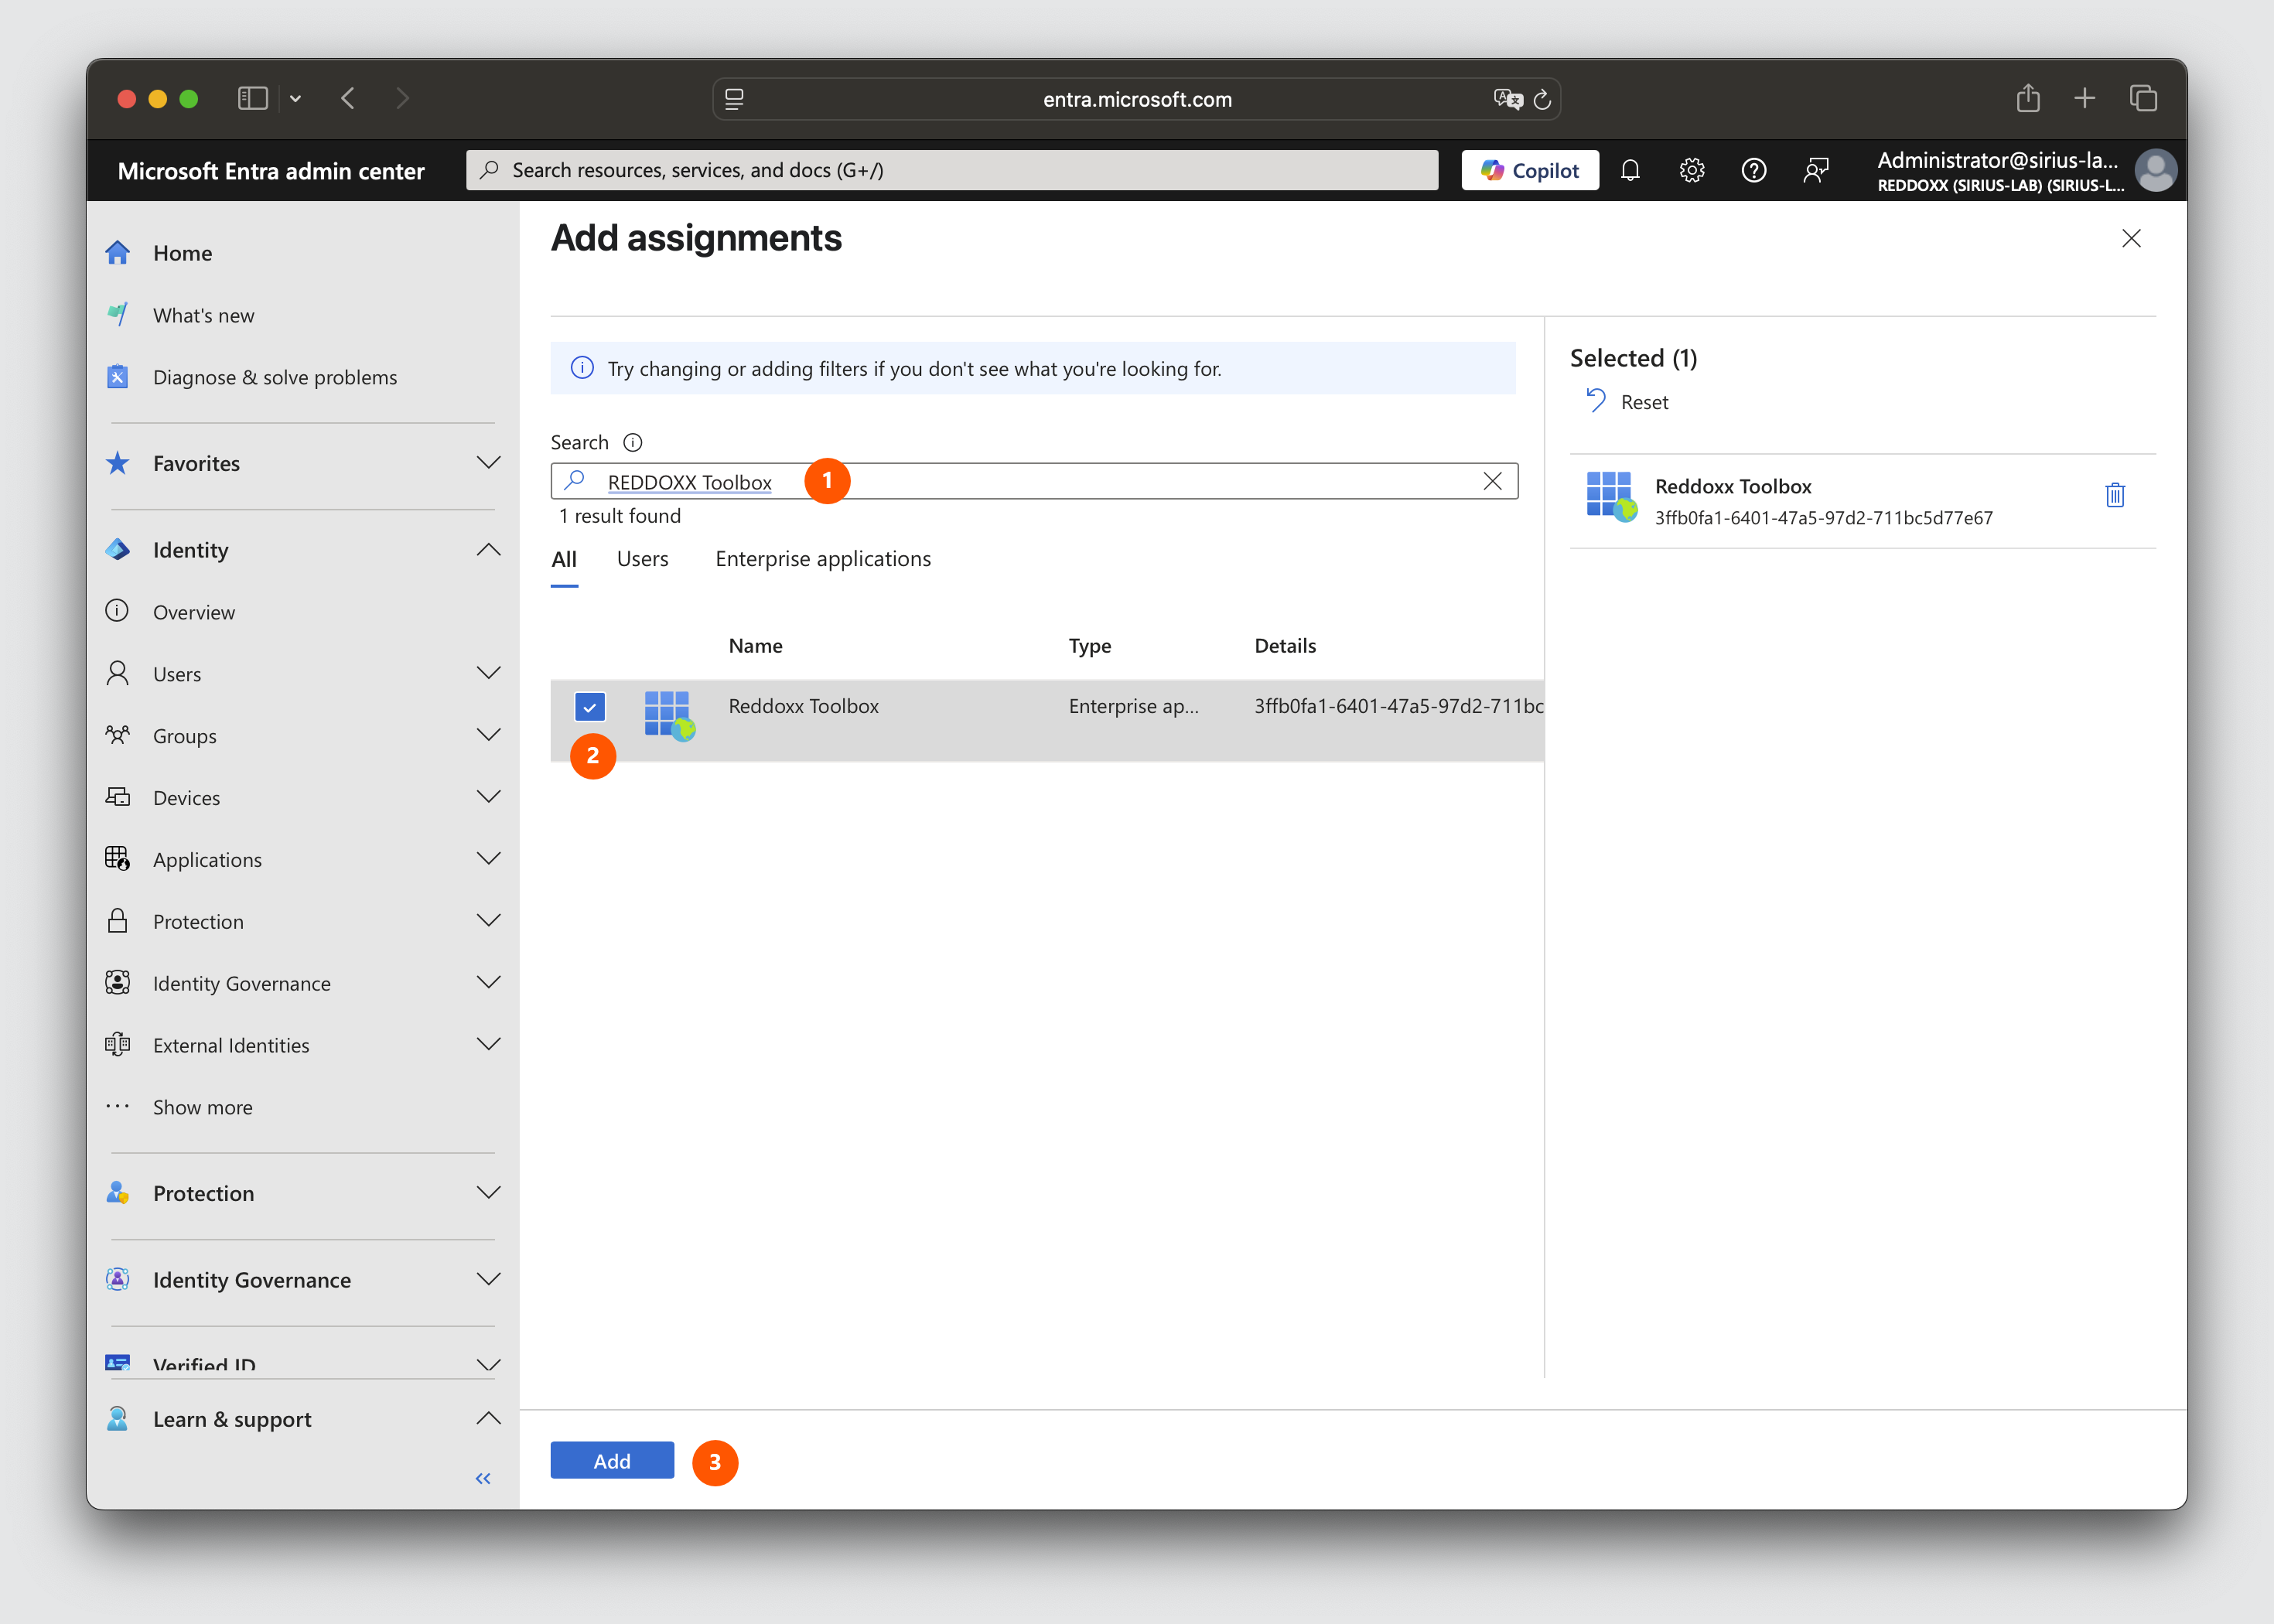Expand the Users menu chevron
Image resolution: width=2274 pixels, height=1624 pixels.
(488, 673)
